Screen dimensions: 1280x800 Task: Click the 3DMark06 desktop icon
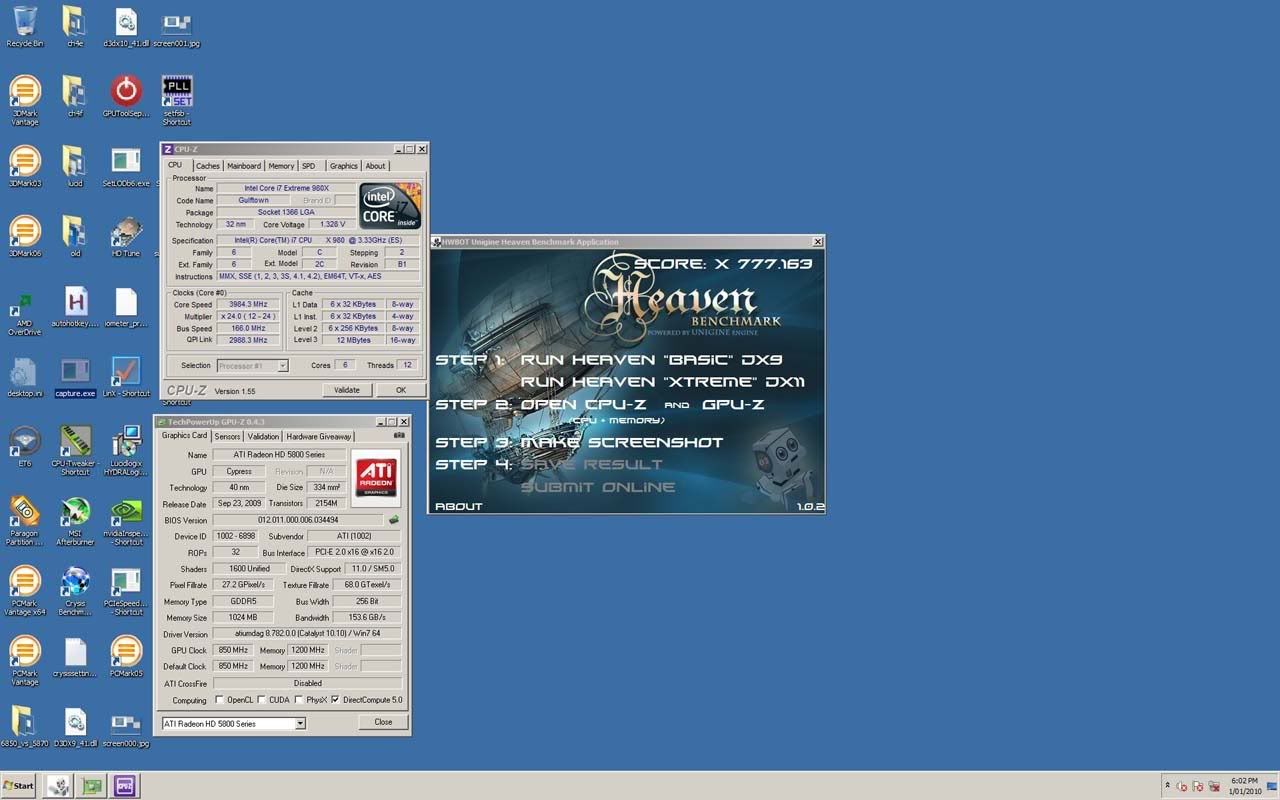tap(25, 232)
